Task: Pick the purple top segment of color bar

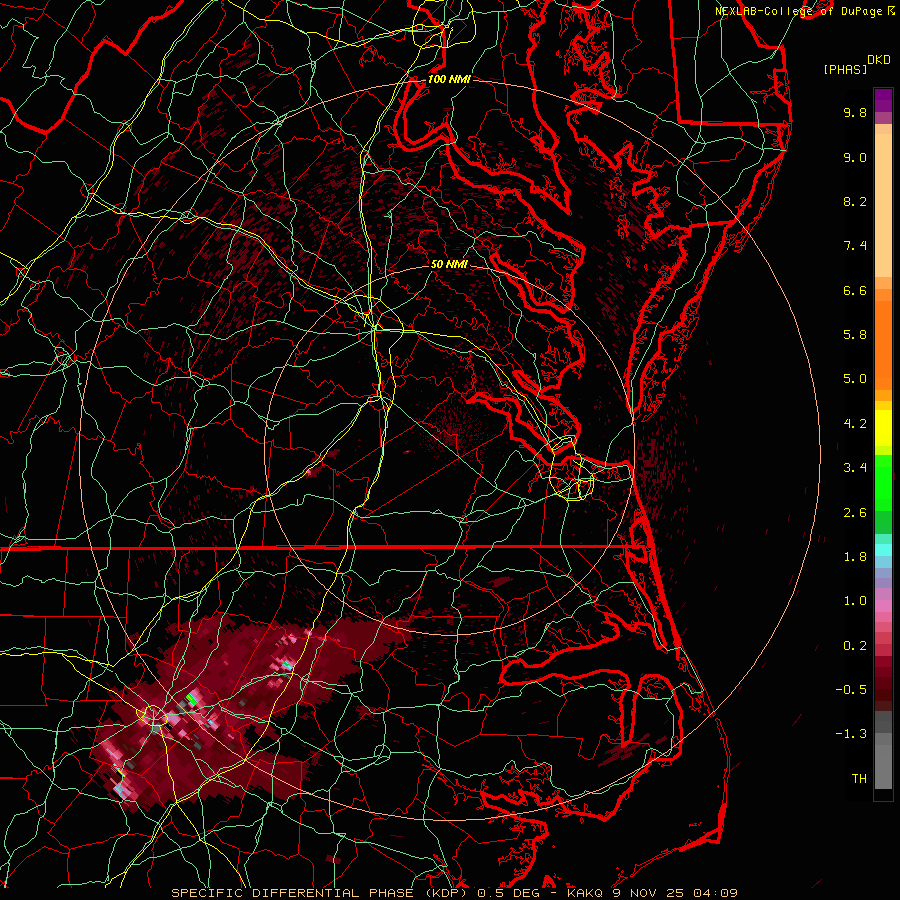Action: point(883,100)
